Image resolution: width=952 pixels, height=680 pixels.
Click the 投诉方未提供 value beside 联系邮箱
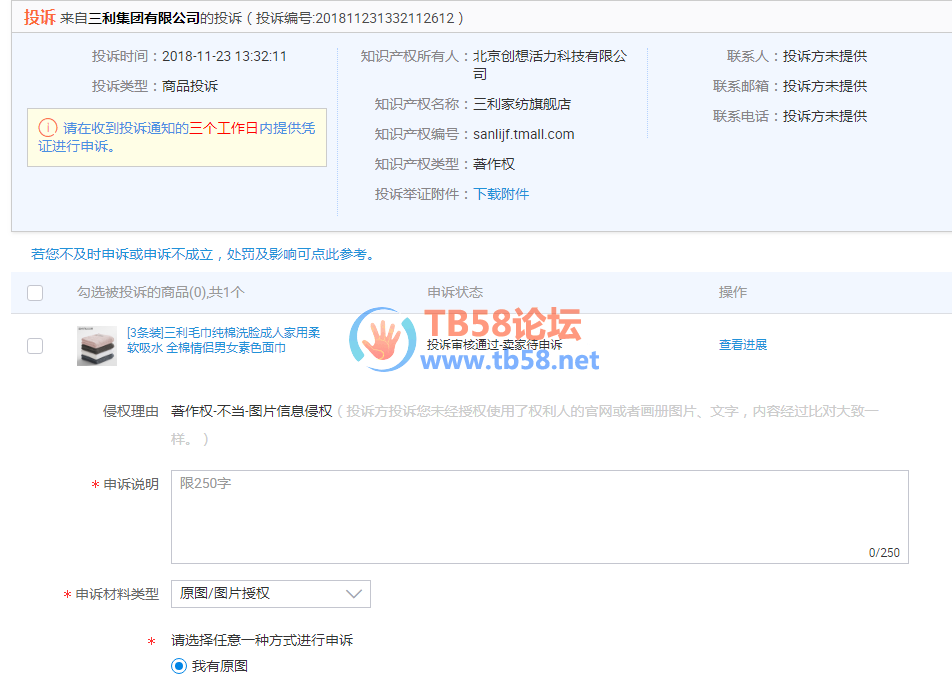point(824,86)
